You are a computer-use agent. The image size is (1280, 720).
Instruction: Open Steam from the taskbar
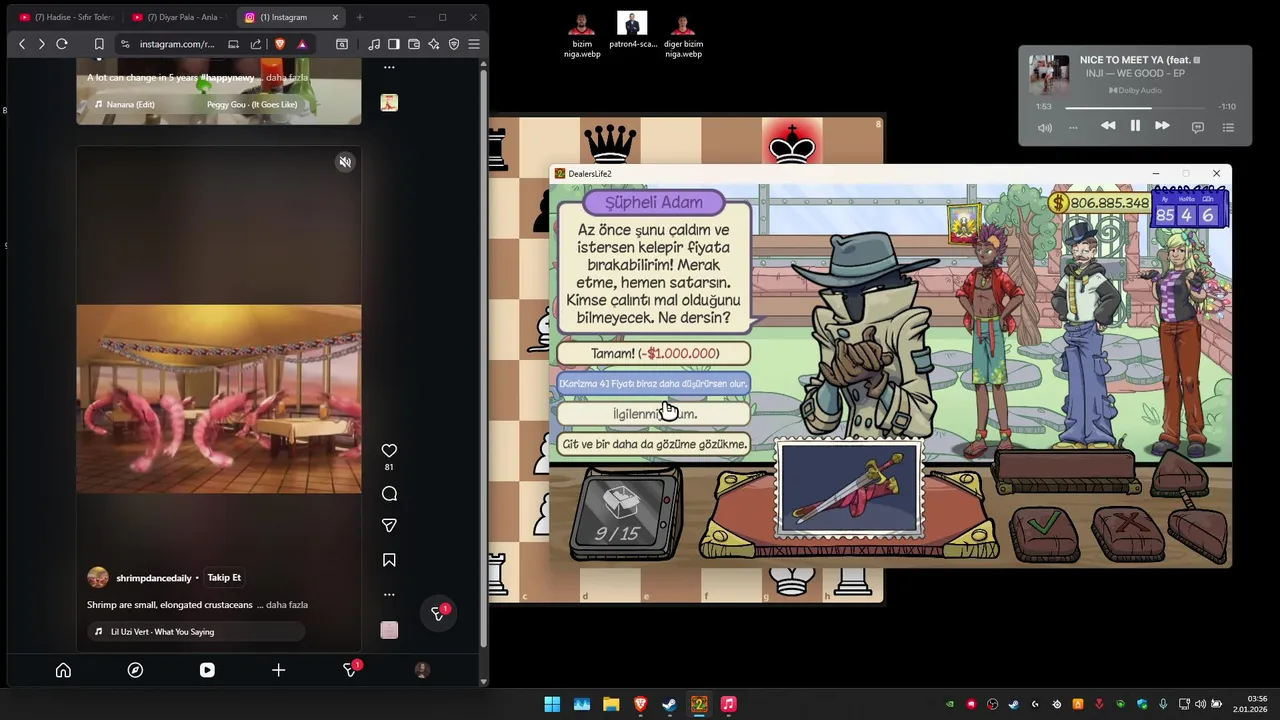pyautogui.click(x=669, y=704)
